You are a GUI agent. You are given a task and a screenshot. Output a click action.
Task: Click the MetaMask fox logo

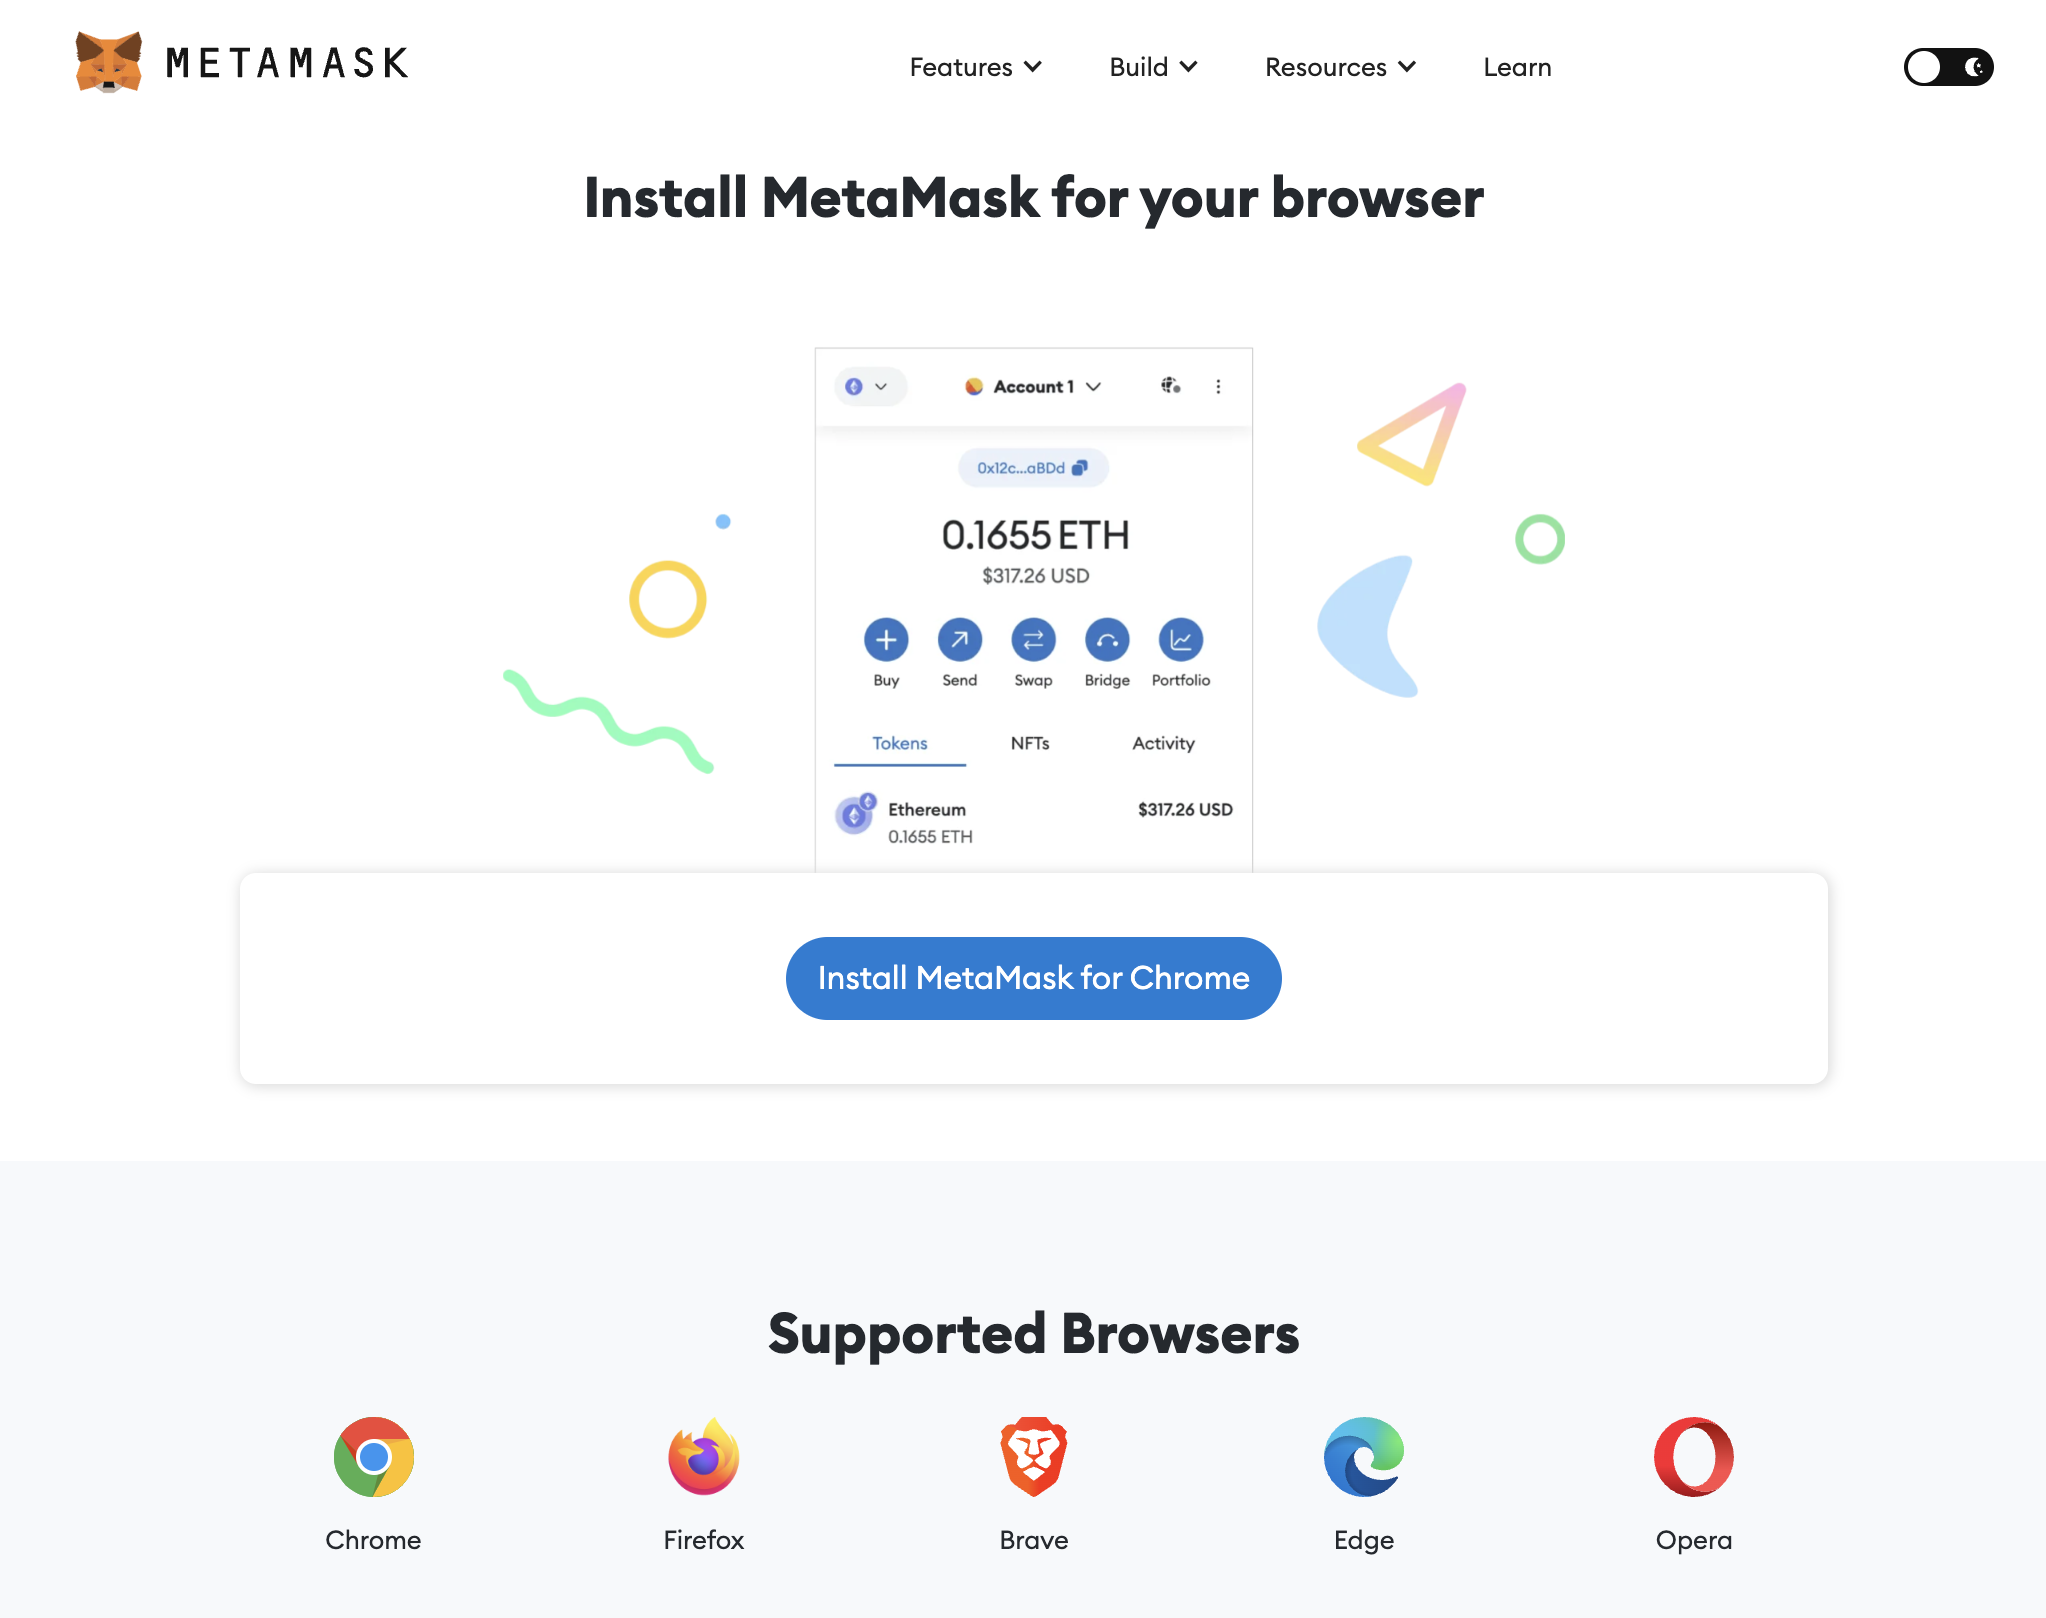108,62
